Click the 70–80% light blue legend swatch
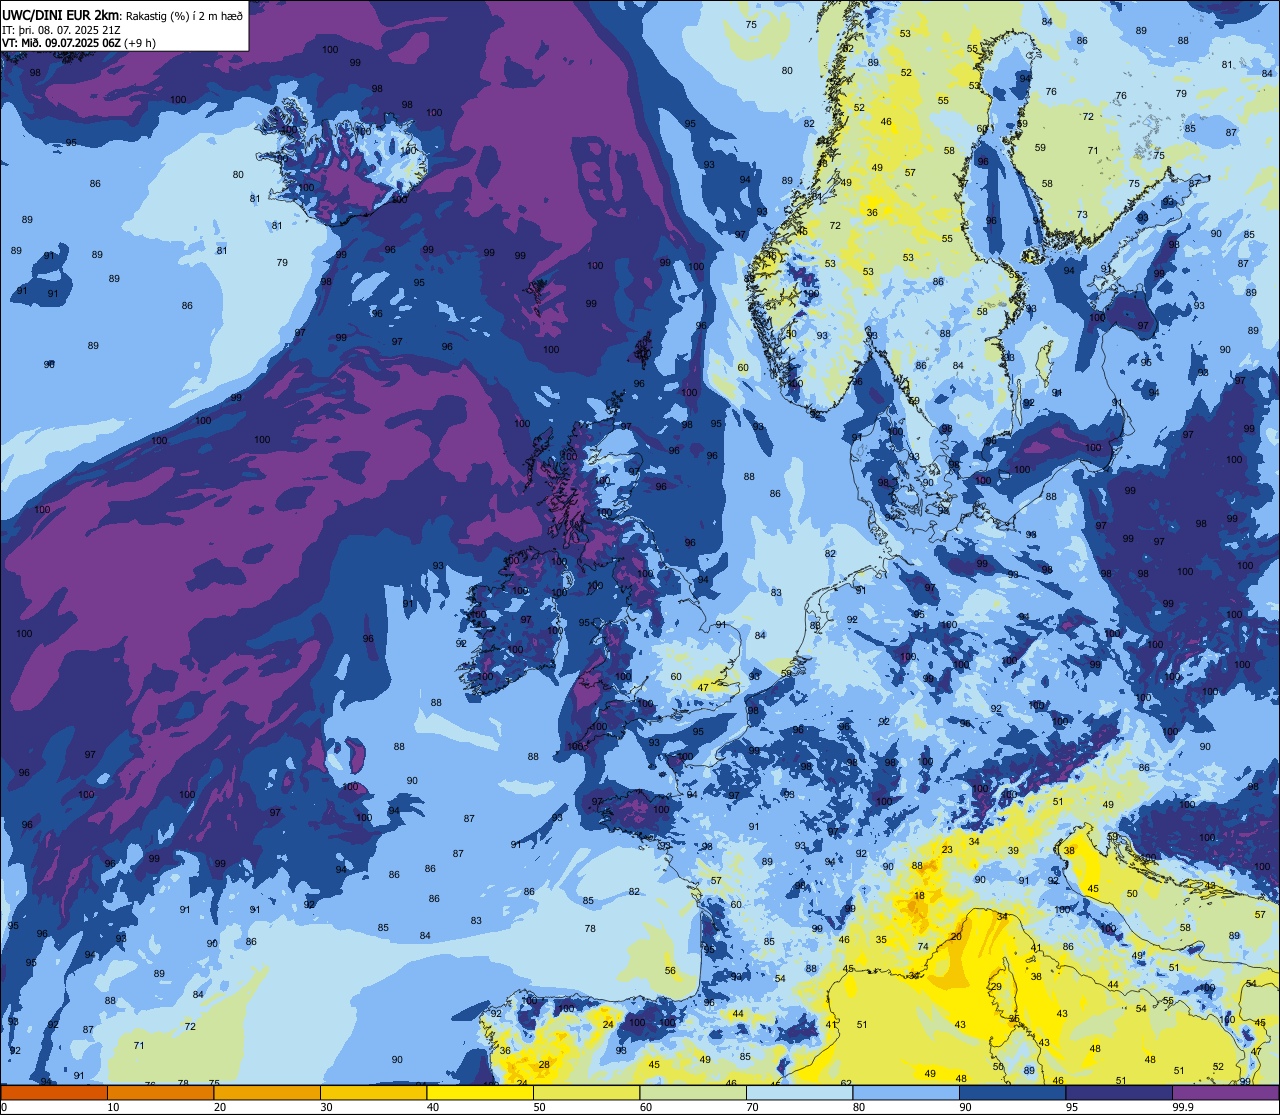Screen dimensions: 1280x1115 coord(799,1092)
